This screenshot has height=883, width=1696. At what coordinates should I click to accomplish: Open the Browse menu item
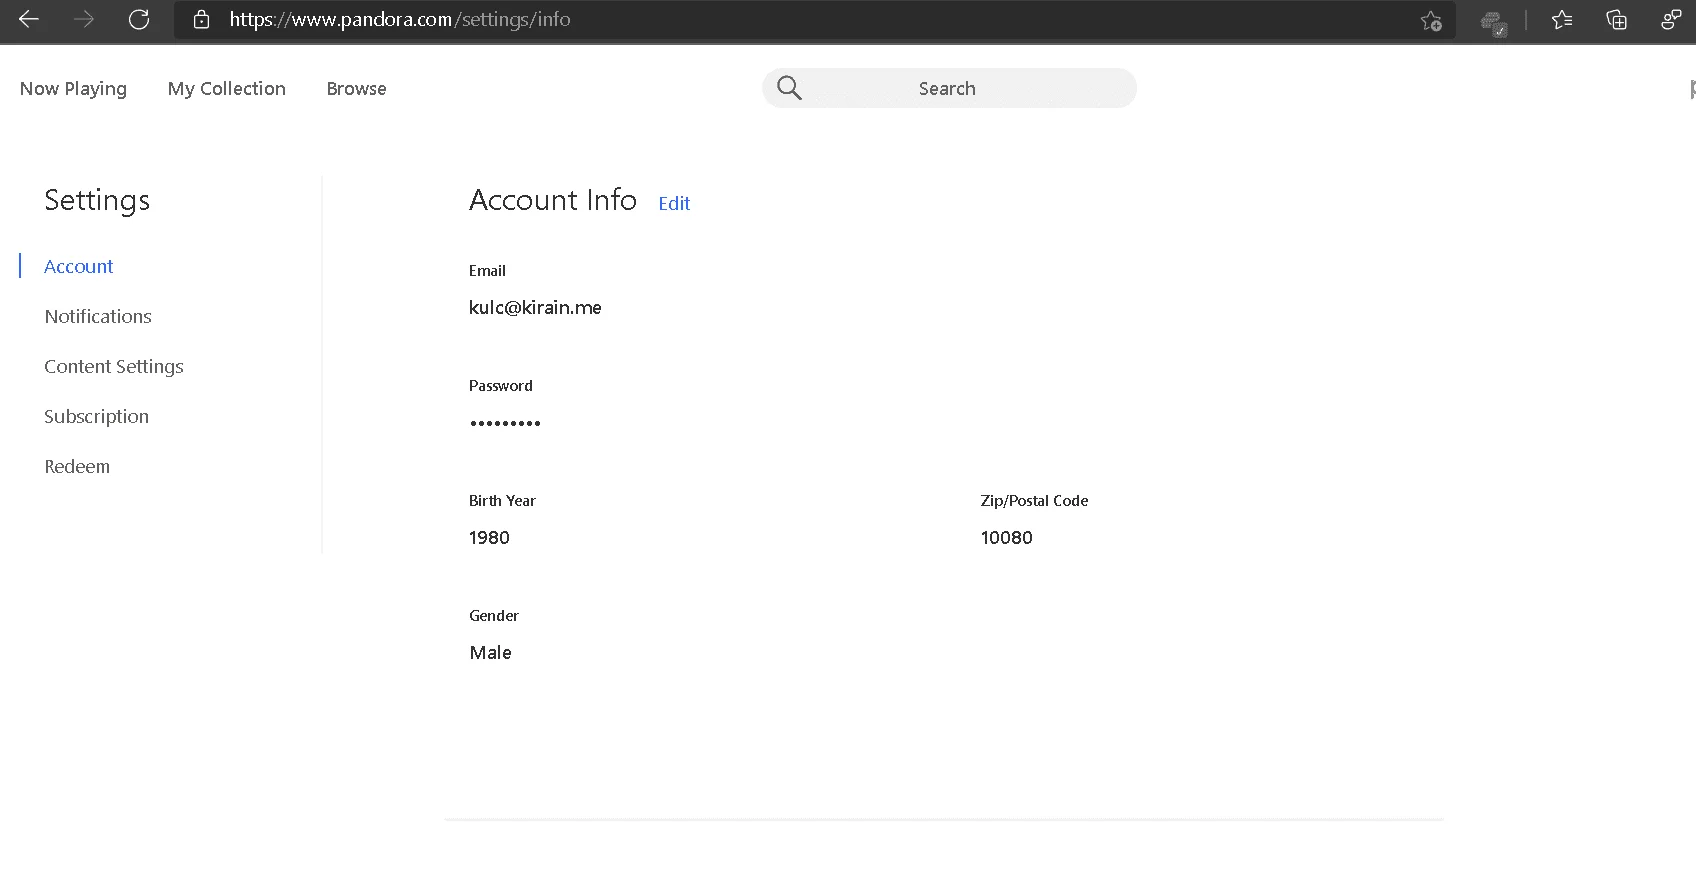[356, 88]
